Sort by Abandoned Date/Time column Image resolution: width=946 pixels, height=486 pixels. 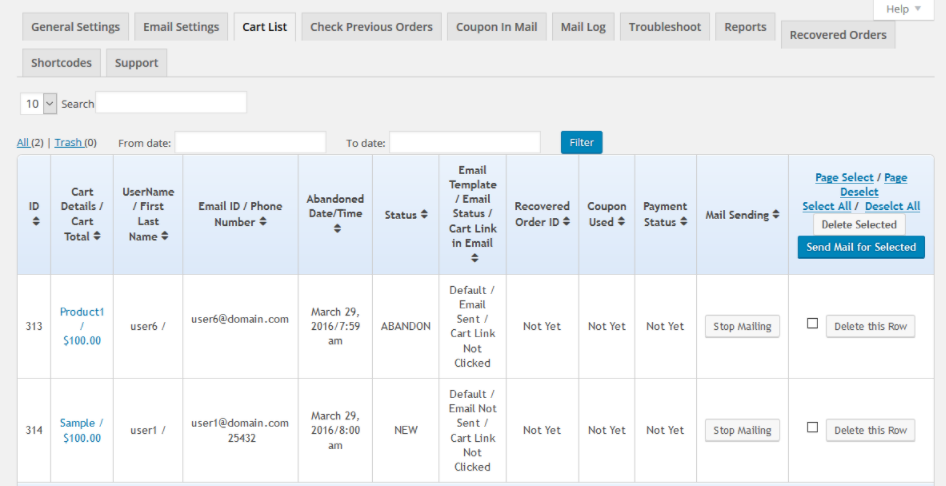point(337,229)
